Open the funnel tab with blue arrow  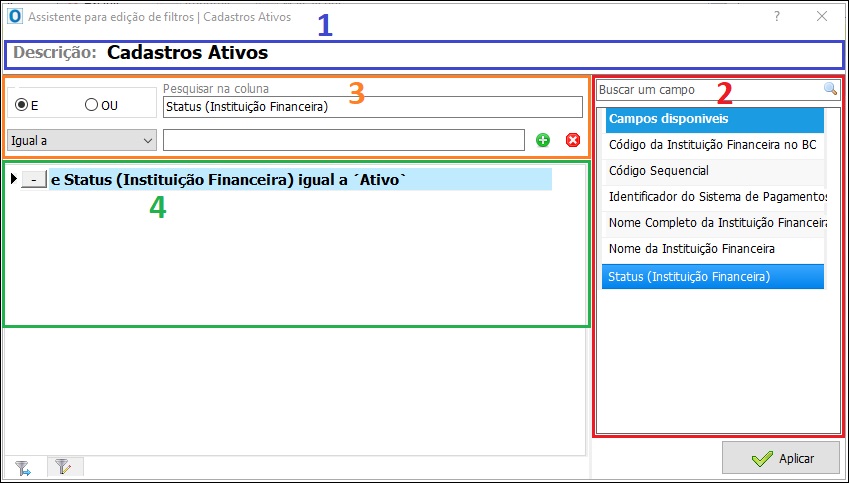pos(23,467)
